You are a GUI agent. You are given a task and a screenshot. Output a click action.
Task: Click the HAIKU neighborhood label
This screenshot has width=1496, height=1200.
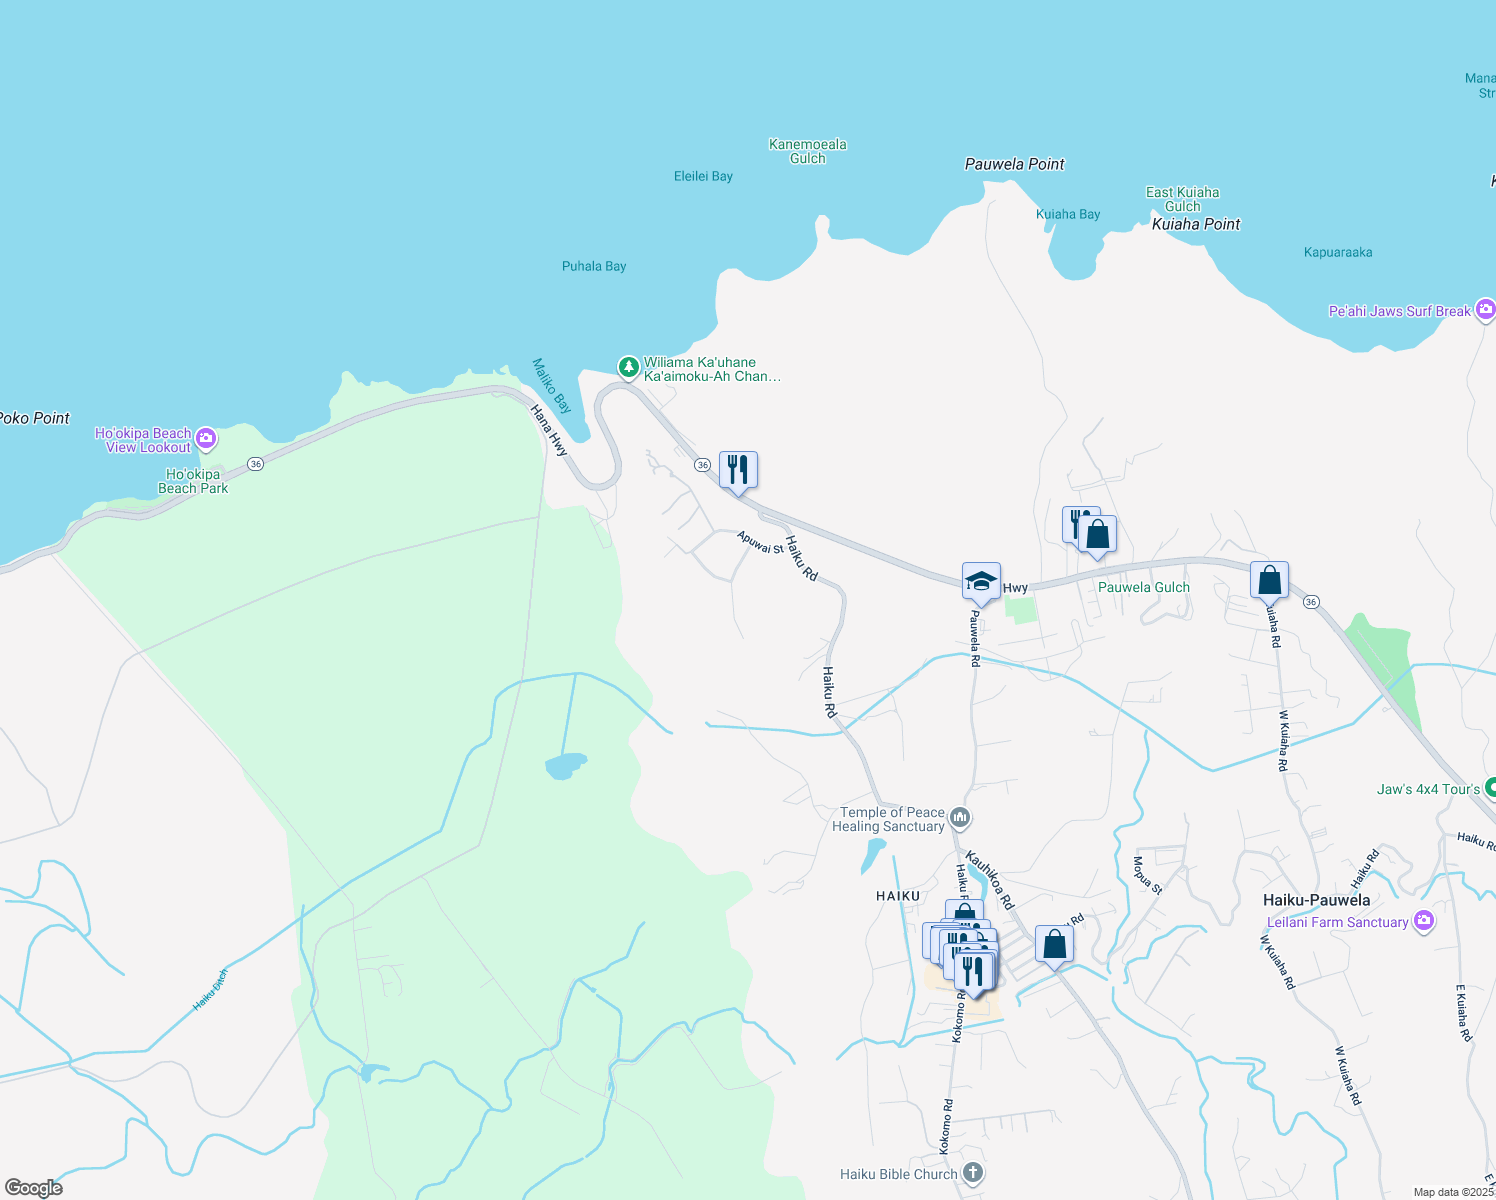[x=898, y=896]
